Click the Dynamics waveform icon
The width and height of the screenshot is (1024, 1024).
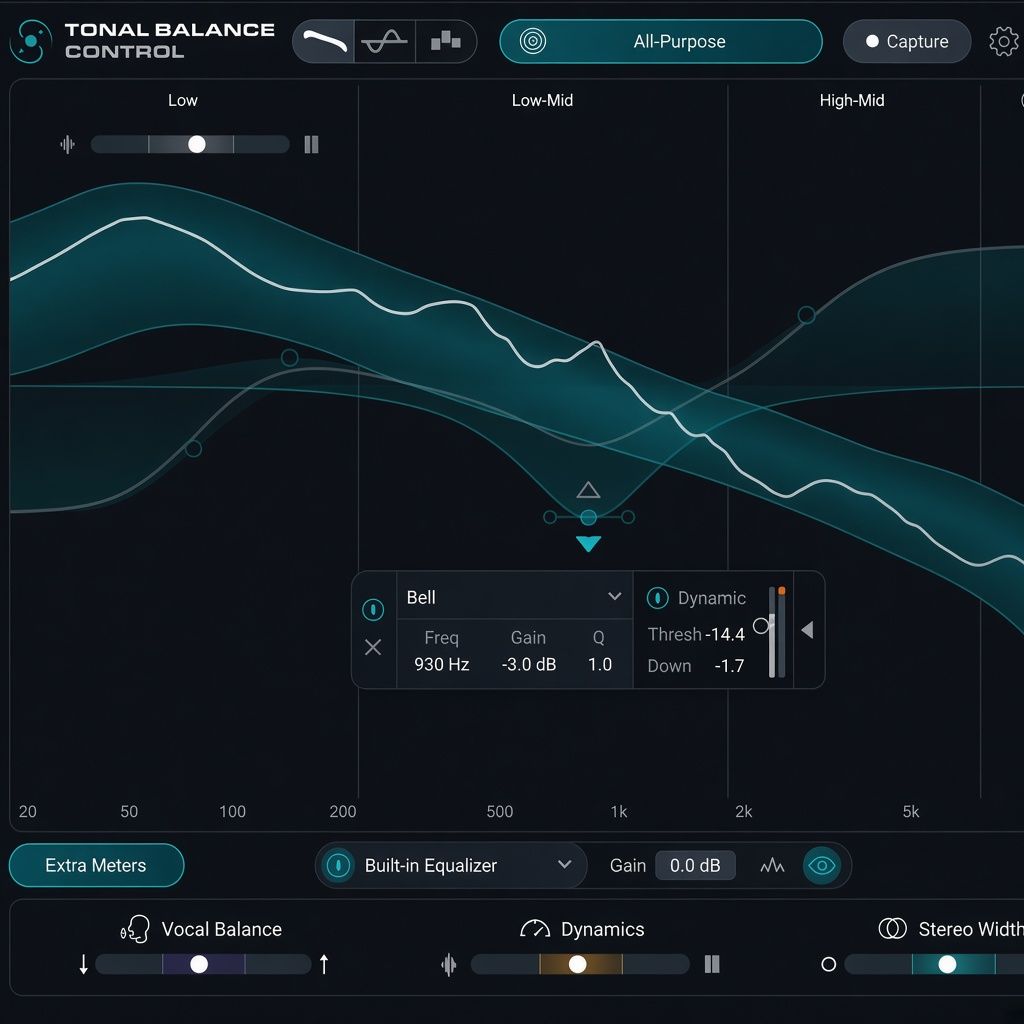click(x=449, y=964)
